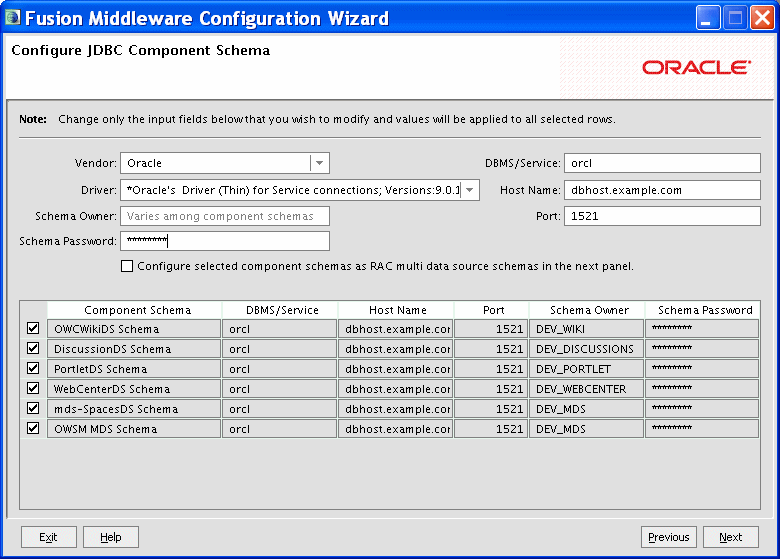Viewport: 780px width, 559px height.
Task: Focus the Port input field
Action: point(662,216)
